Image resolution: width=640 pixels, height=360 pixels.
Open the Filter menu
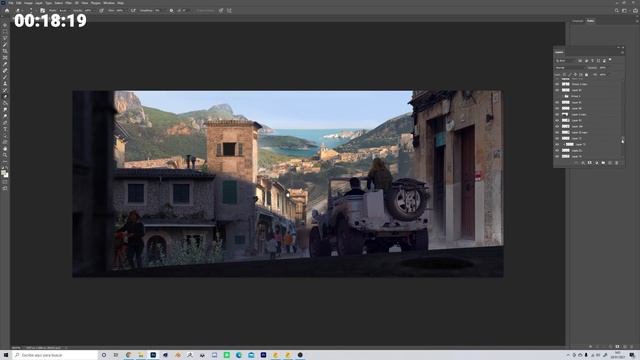[69, 3]
